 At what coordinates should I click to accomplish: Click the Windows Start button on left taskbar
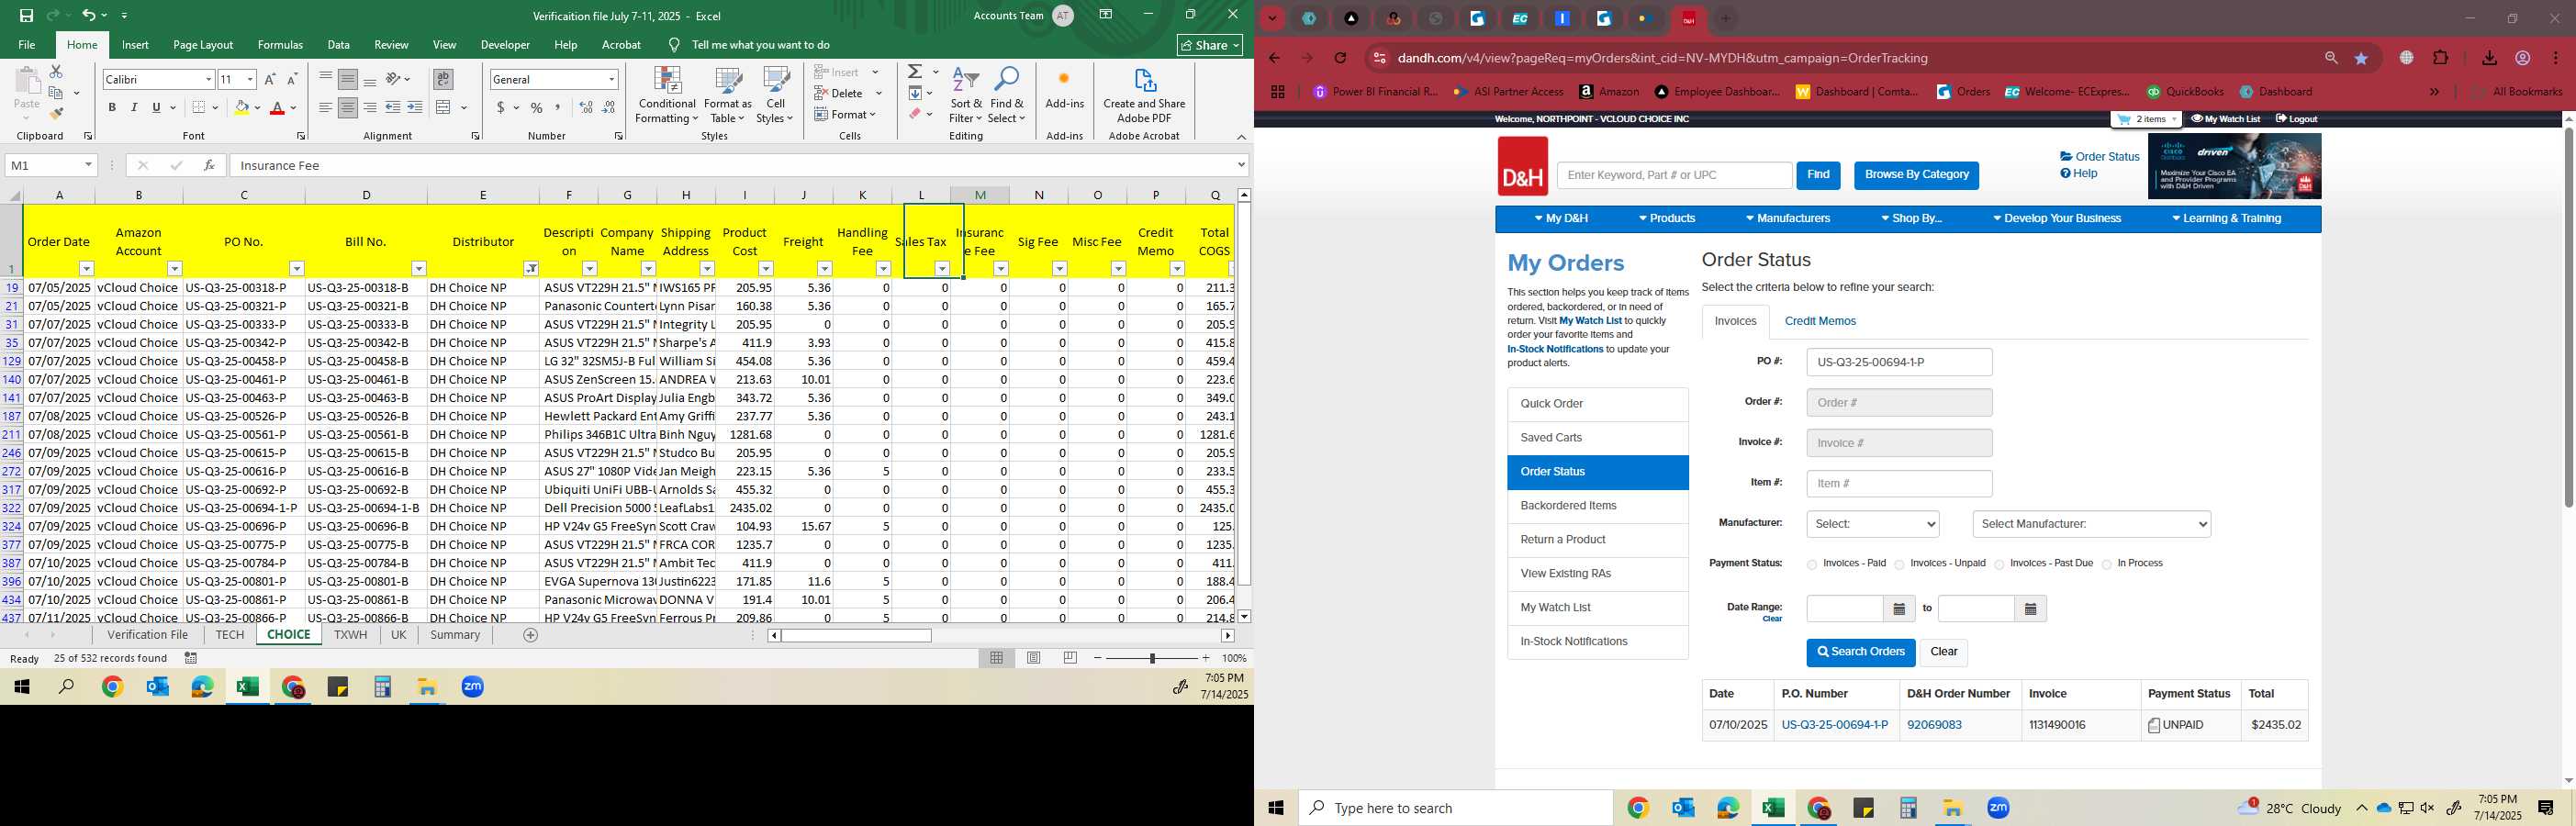tap(22, 687)
